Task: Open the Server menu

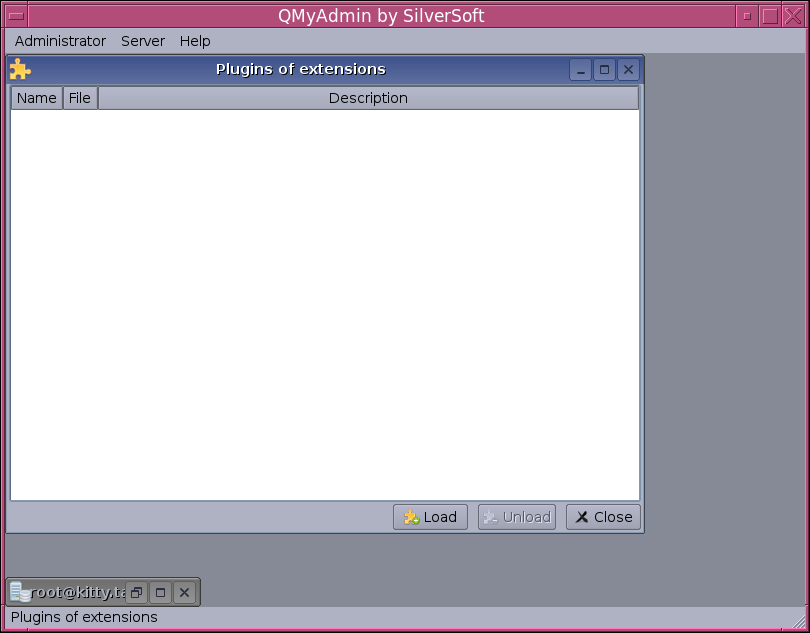Action: point(143,41)
